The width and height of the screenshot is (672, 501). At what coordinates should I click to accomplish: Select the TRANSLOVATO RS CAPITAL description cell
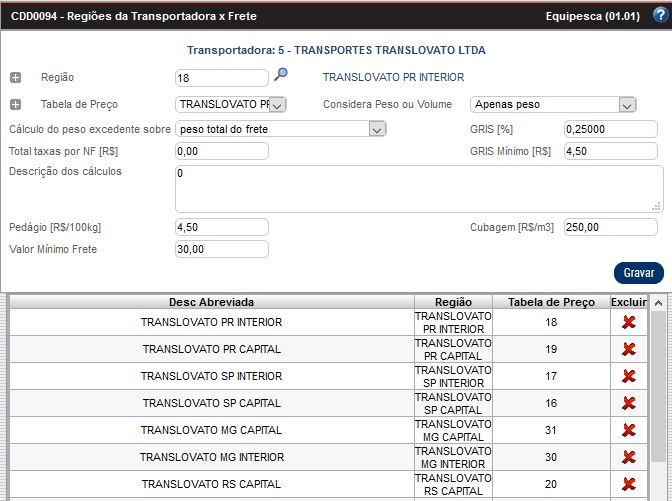click(x=212, y=484)
